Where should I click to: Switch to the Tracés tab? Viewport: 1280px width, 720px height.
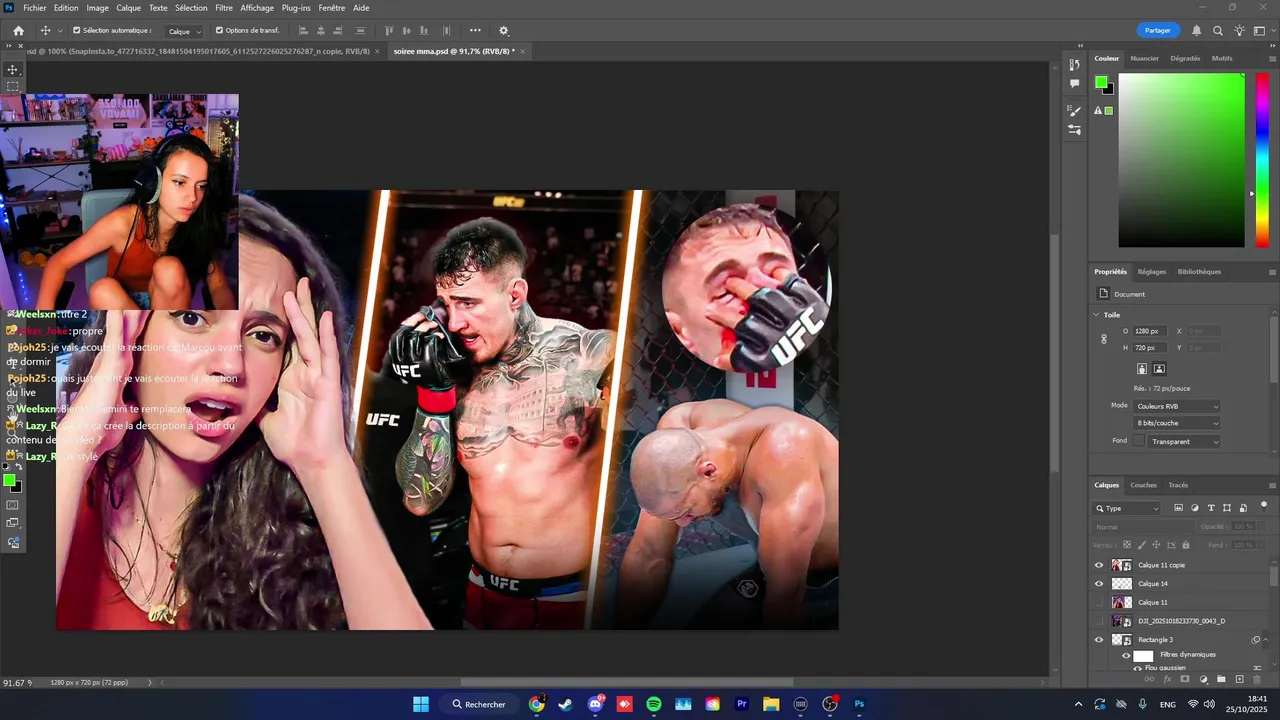[x=1178, y=485]
